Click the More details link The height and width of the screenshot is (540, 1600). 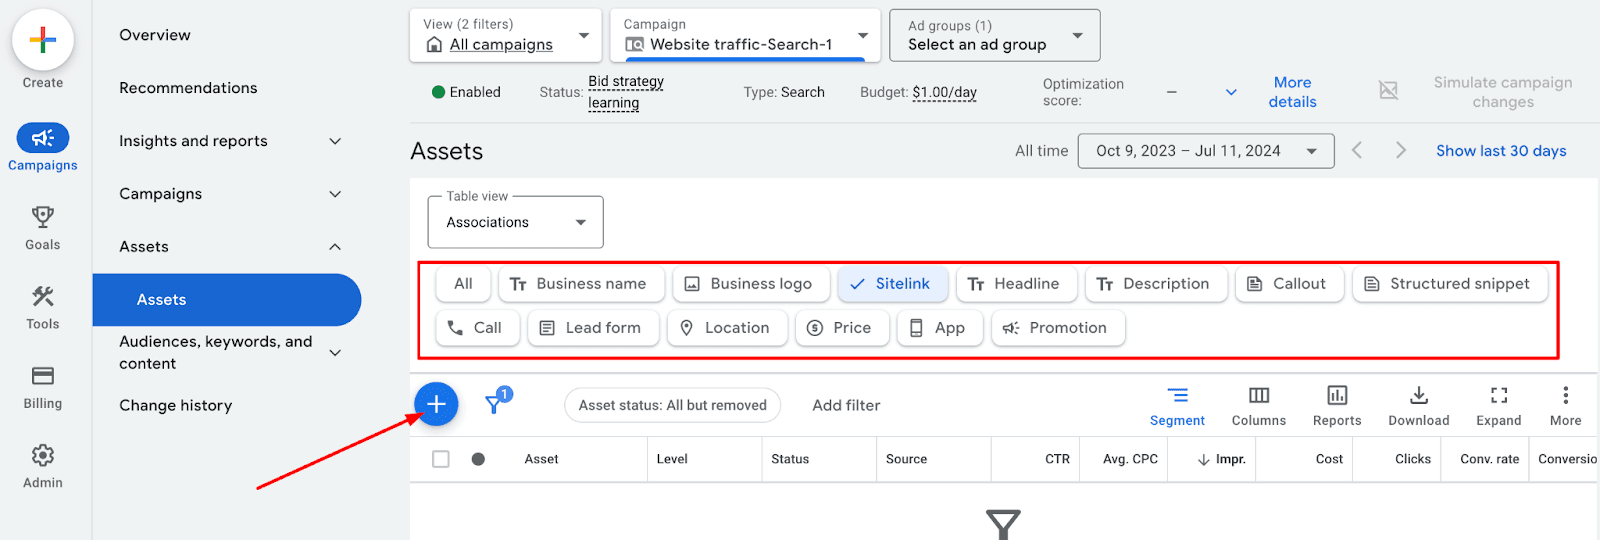click(x=1293, y=92)
